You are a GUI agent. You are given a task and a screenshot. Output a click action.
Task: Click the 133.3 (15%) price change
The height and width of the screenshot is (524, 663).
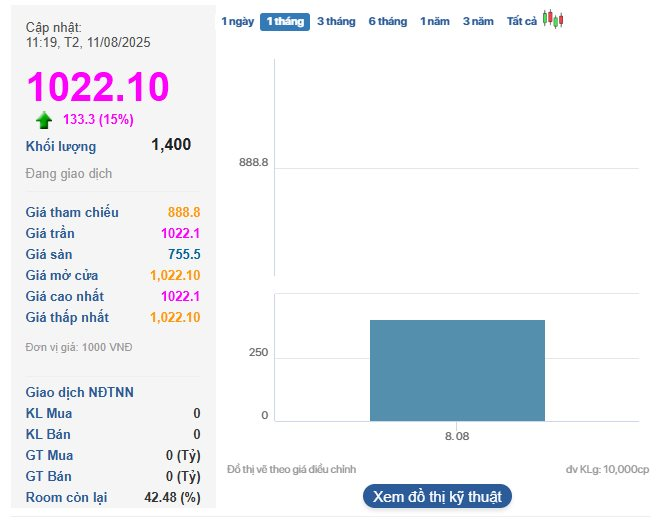point(98,119)
